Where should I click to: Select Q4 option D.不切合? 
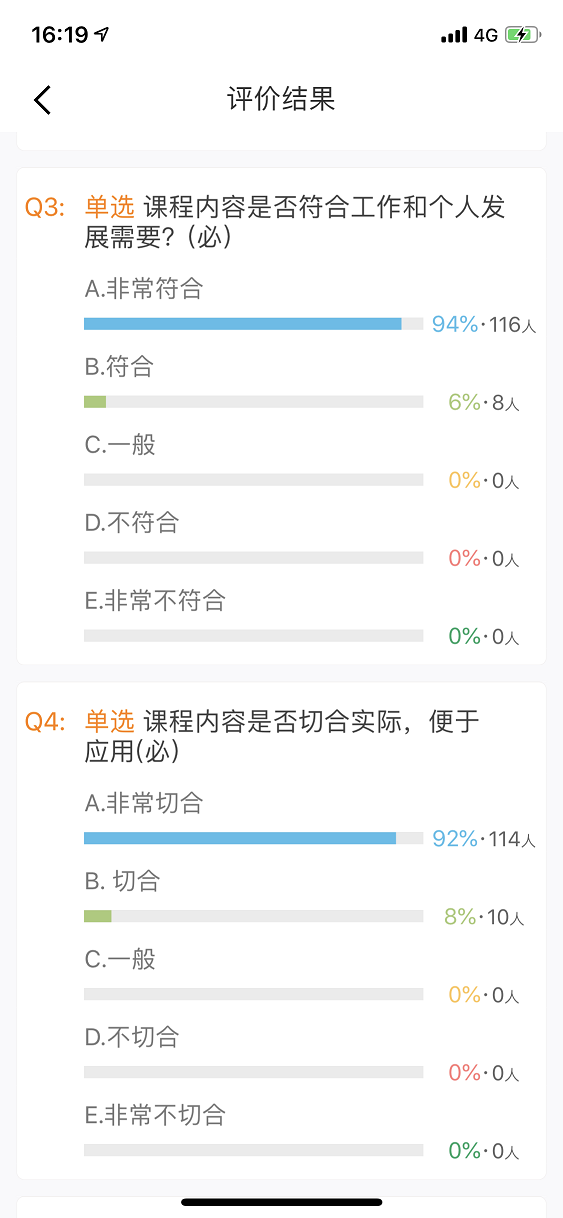pyautogui.click(x=131, y=1037)
